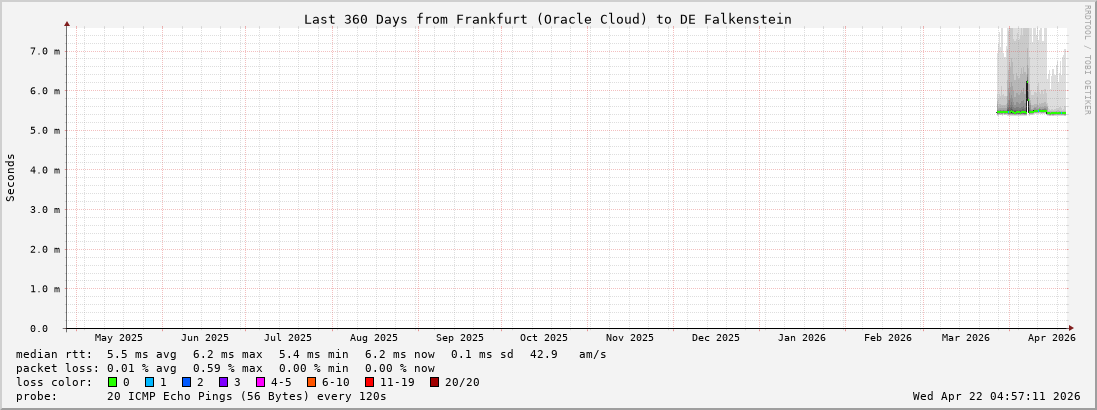This screenshot has height=410, width=1097.
Task: Click the green 0 loss color swatch
Action: 113,382
